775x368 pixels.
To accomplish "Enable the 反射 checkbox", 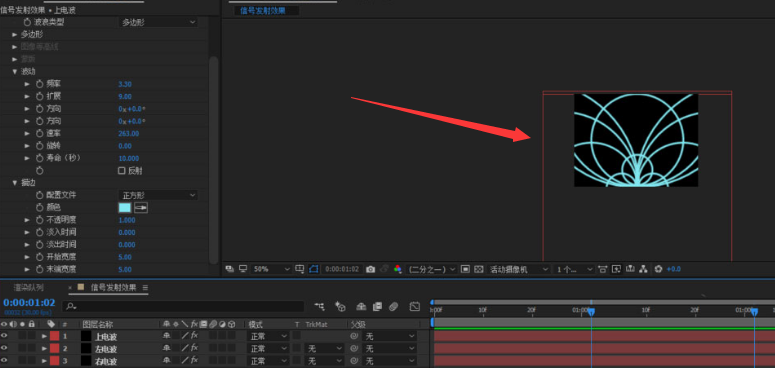I will 122,170.
